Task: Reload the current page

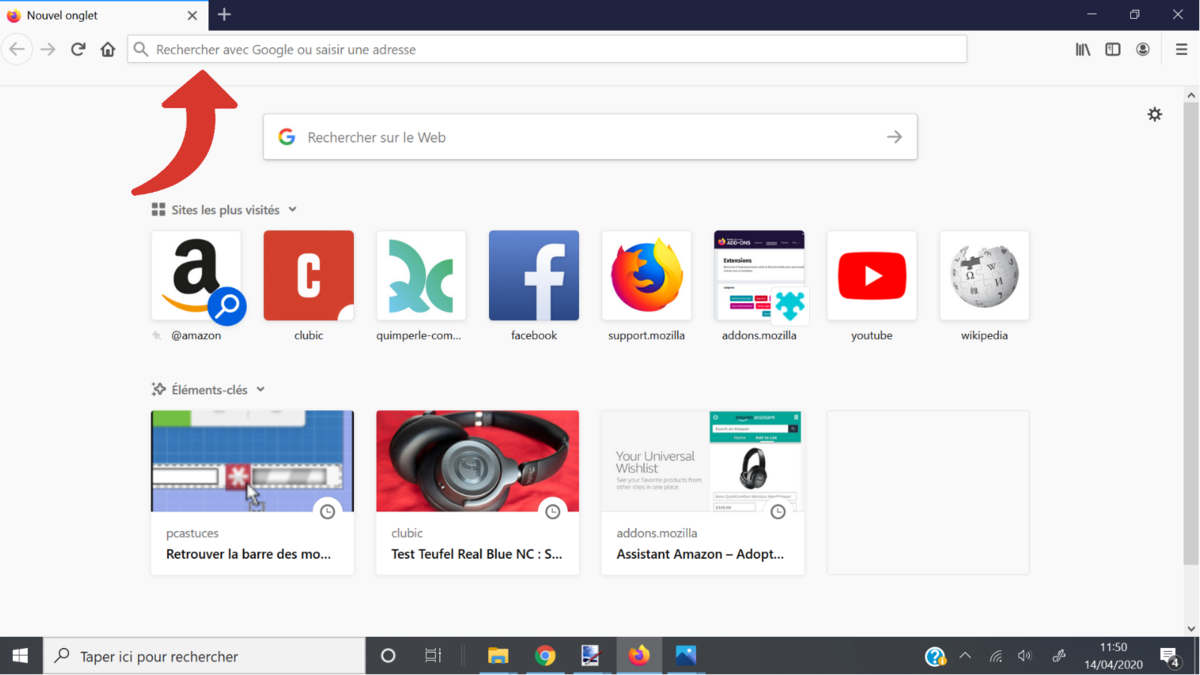Action: [78, 49]
